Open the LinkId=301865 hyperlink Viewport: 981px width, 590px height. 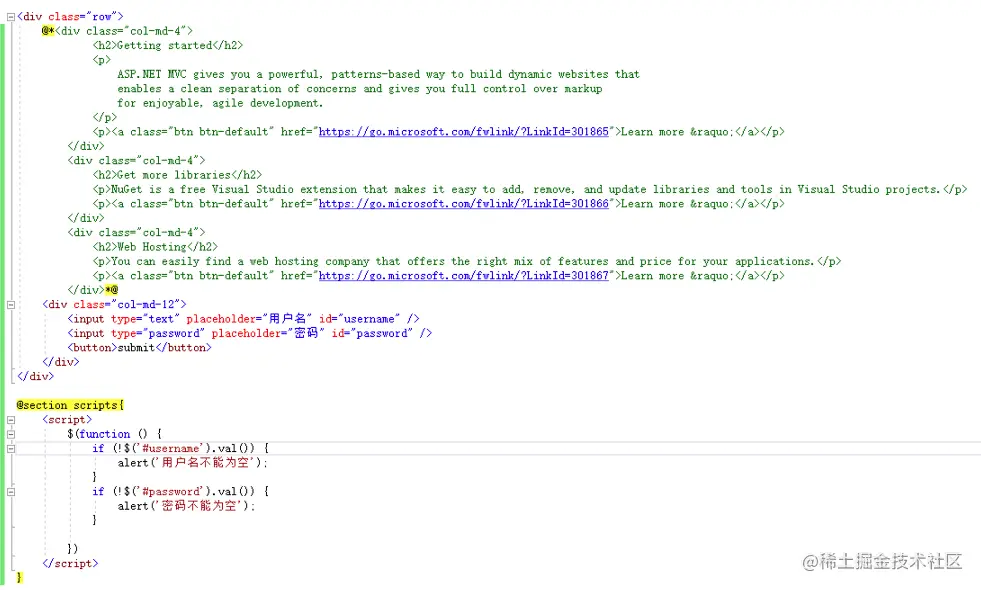(x=464, y=132)
